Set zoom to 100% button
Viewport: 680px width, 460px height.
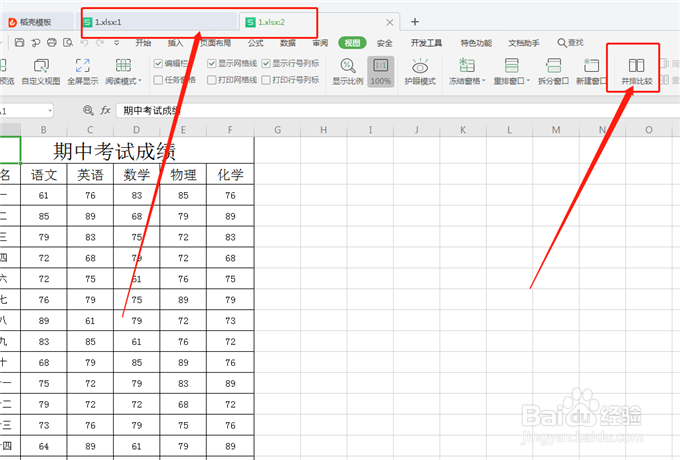click(x=381, y=72)
